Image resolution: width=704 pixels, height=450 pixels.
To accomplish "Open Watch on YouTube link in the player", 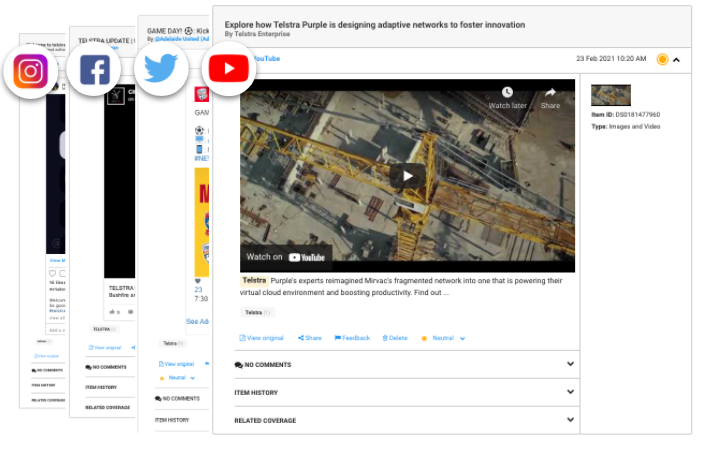I will tap(286, 257).
